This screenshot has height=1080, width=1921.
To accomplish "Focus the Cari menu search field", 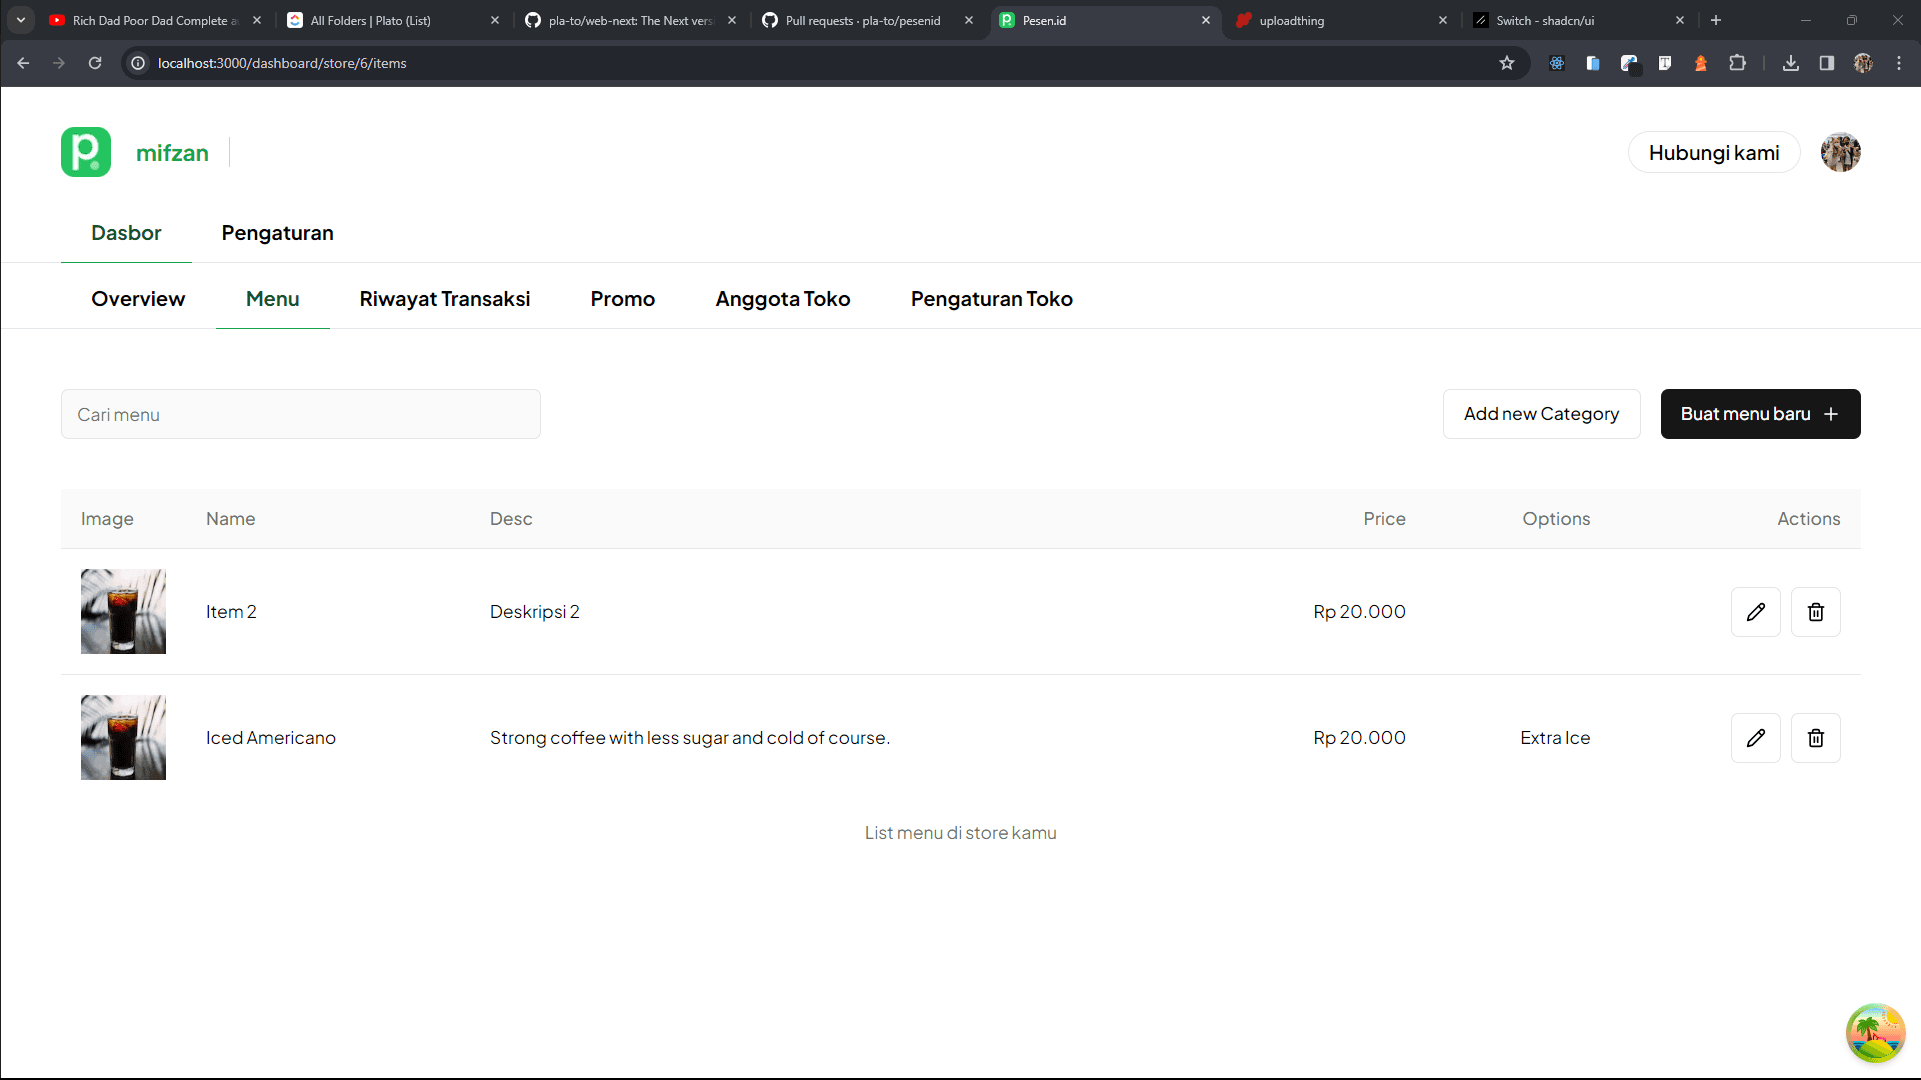I will (300, 414).
